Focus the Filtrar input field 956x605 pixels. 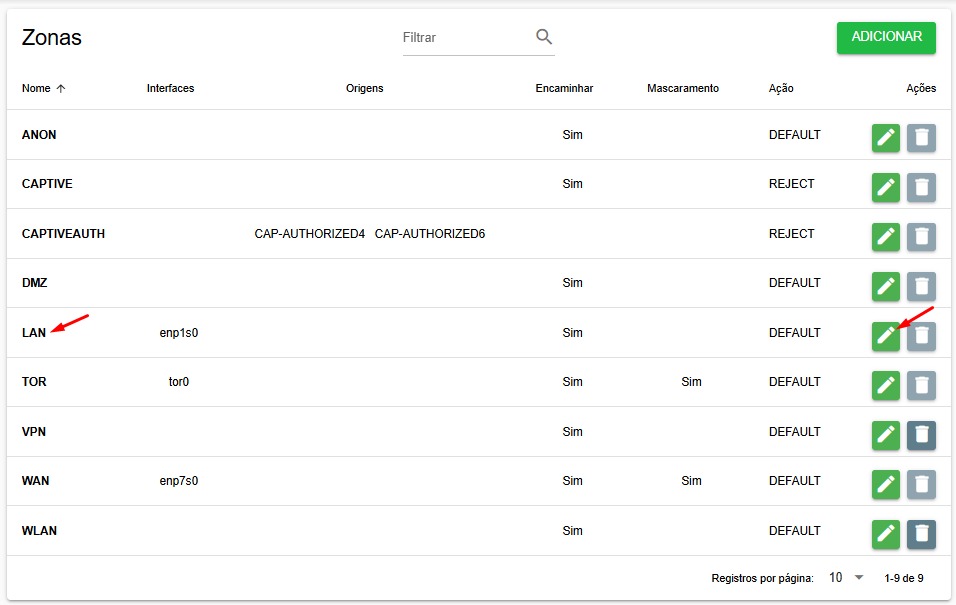click(x=466, y=38)
